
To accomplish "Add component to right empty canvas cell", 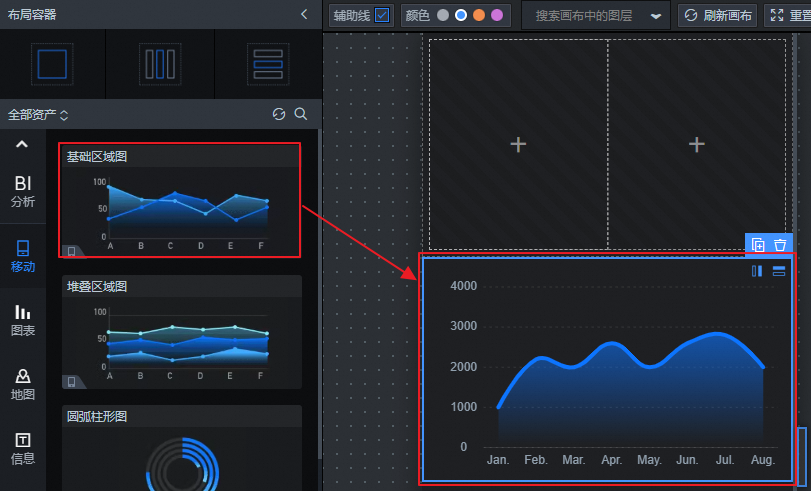I will pos(697,144).
